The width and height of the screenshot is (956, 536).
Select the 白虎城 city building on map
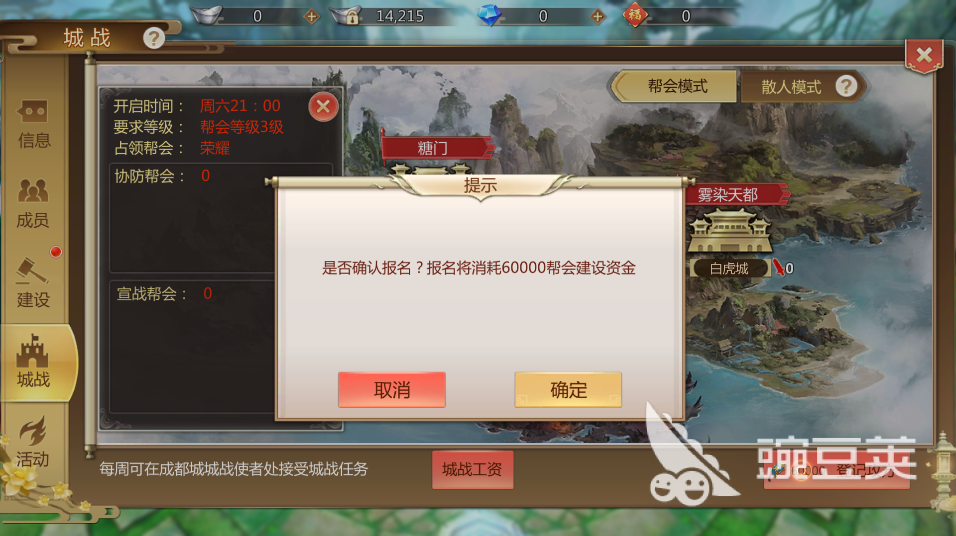tap(730, 232)
